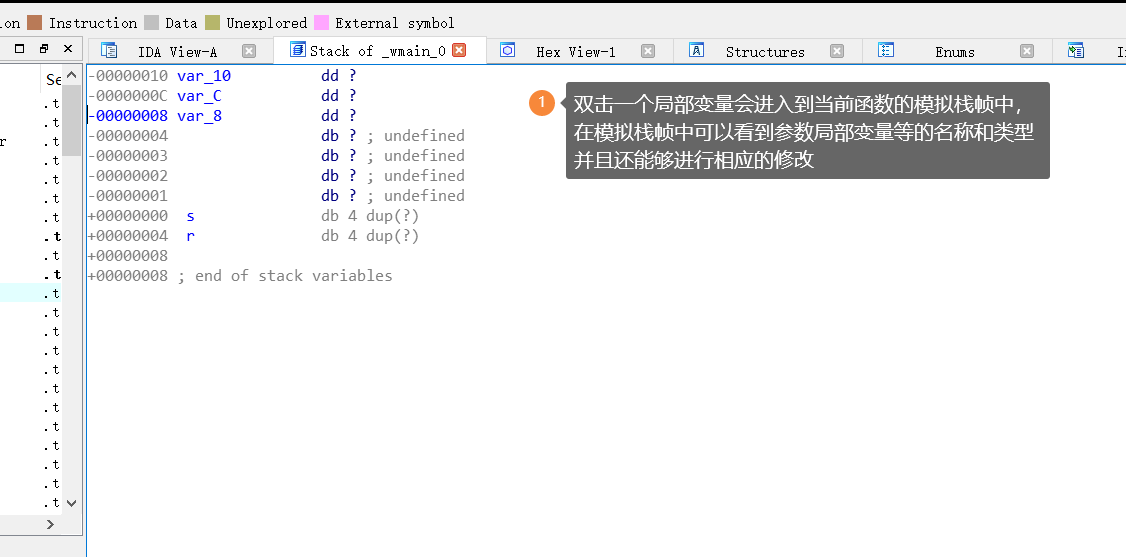
Task: Click the Data color legend swatch
Action: 152,23
